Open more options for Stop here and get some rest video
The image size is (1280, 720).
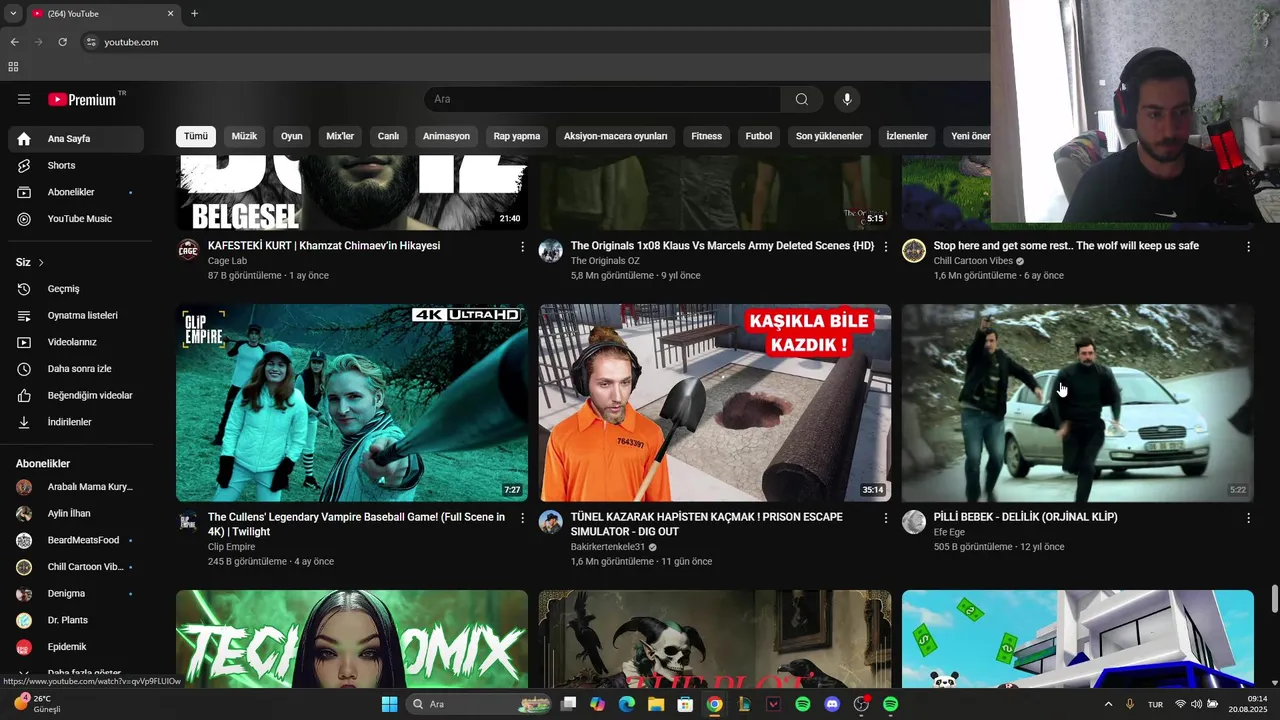coord(1248,246)
